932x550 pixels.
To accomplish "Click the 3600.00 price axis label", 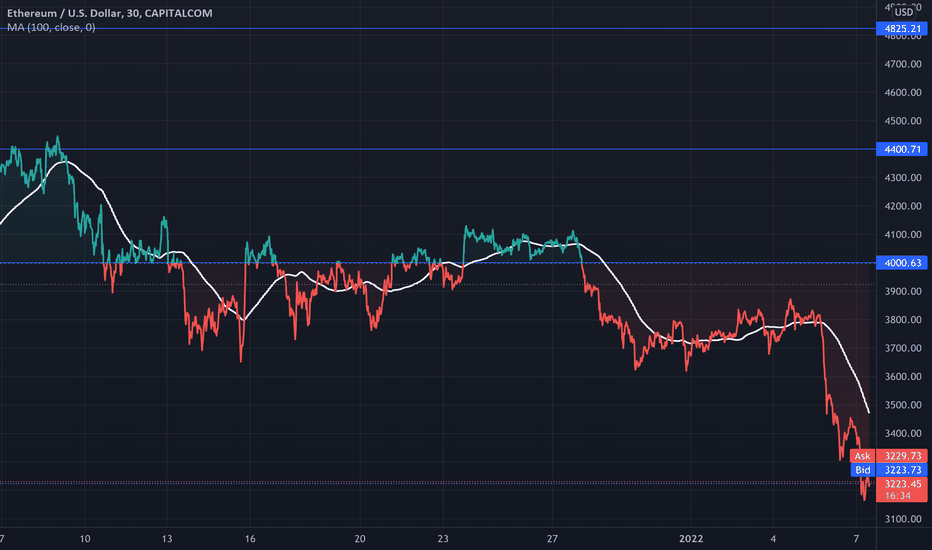I will (x=903, y=376).
